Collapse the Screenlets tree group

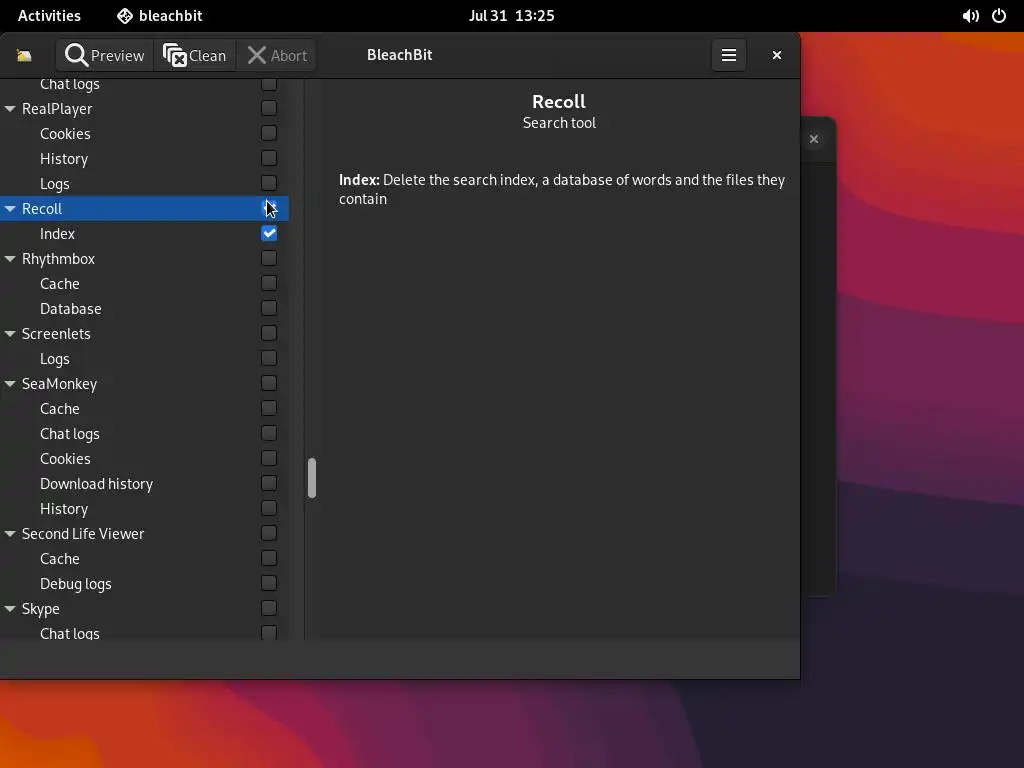click(x=10, y=334)
